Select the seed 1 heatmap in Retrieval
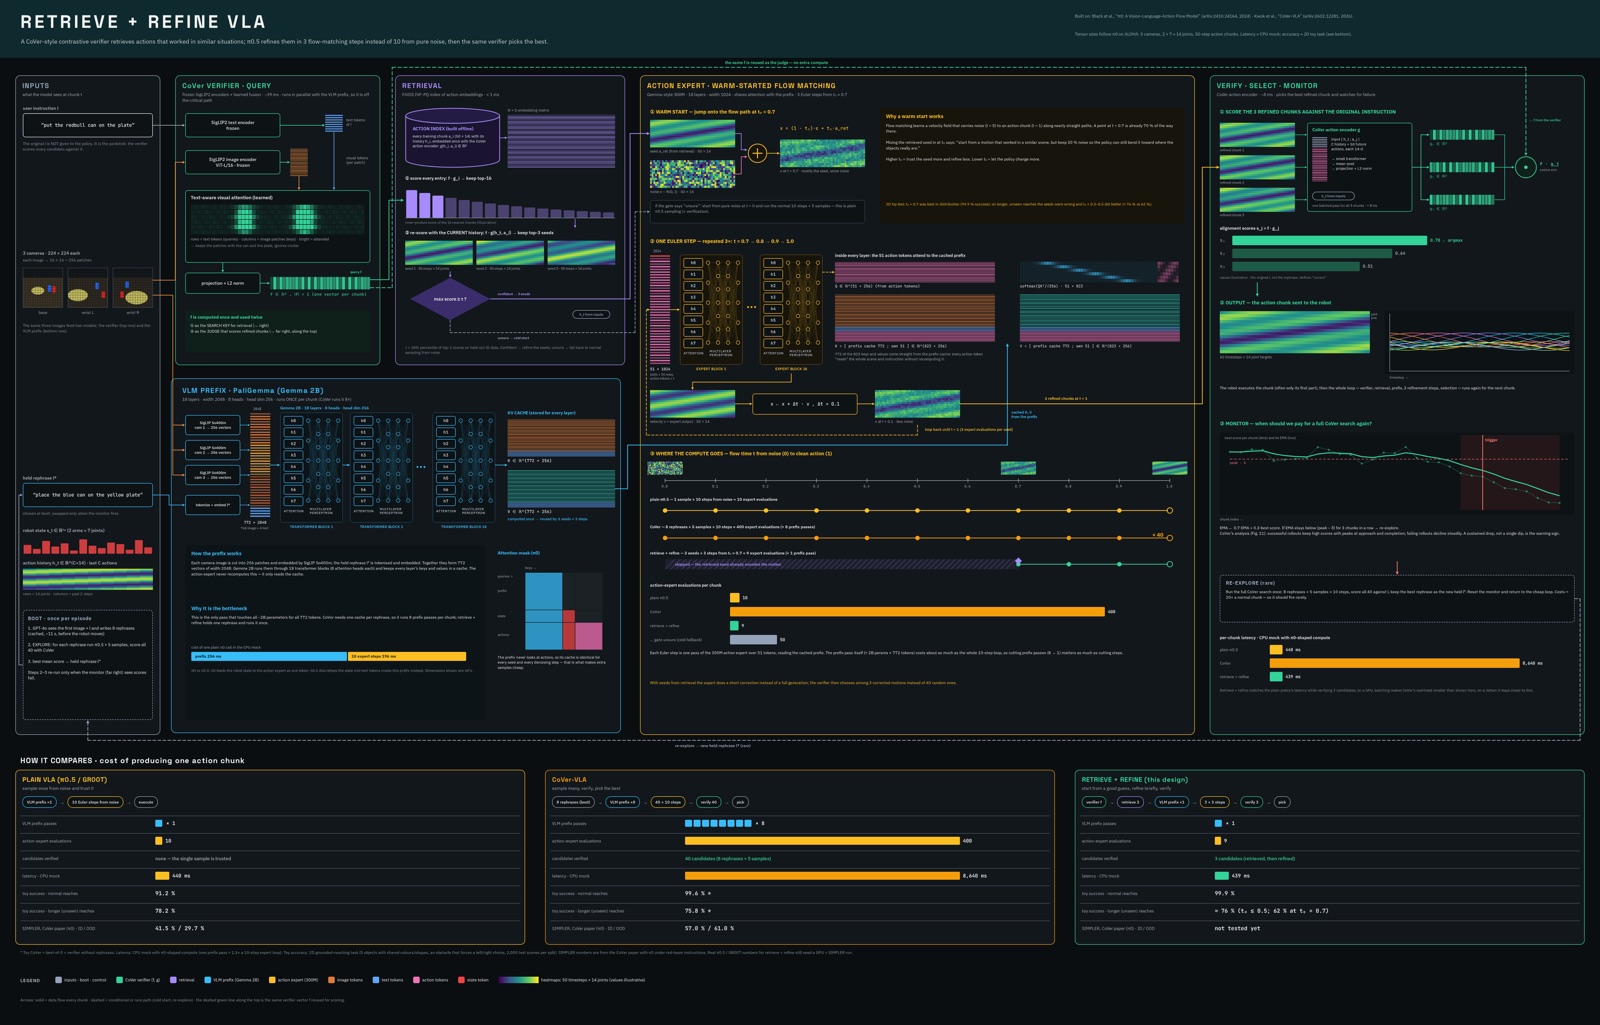Image resolution: width=1600 pixels, height=1025 pixels. tap(438, 253)
